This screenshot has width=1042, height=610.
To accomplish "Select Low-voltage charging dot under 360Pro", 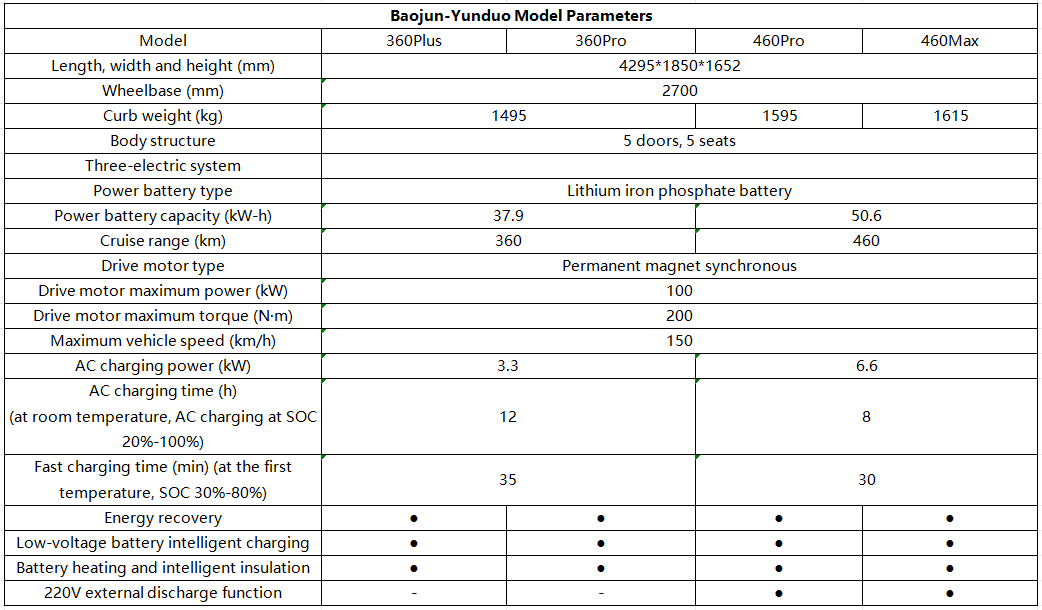I will (x=601, y=543).
